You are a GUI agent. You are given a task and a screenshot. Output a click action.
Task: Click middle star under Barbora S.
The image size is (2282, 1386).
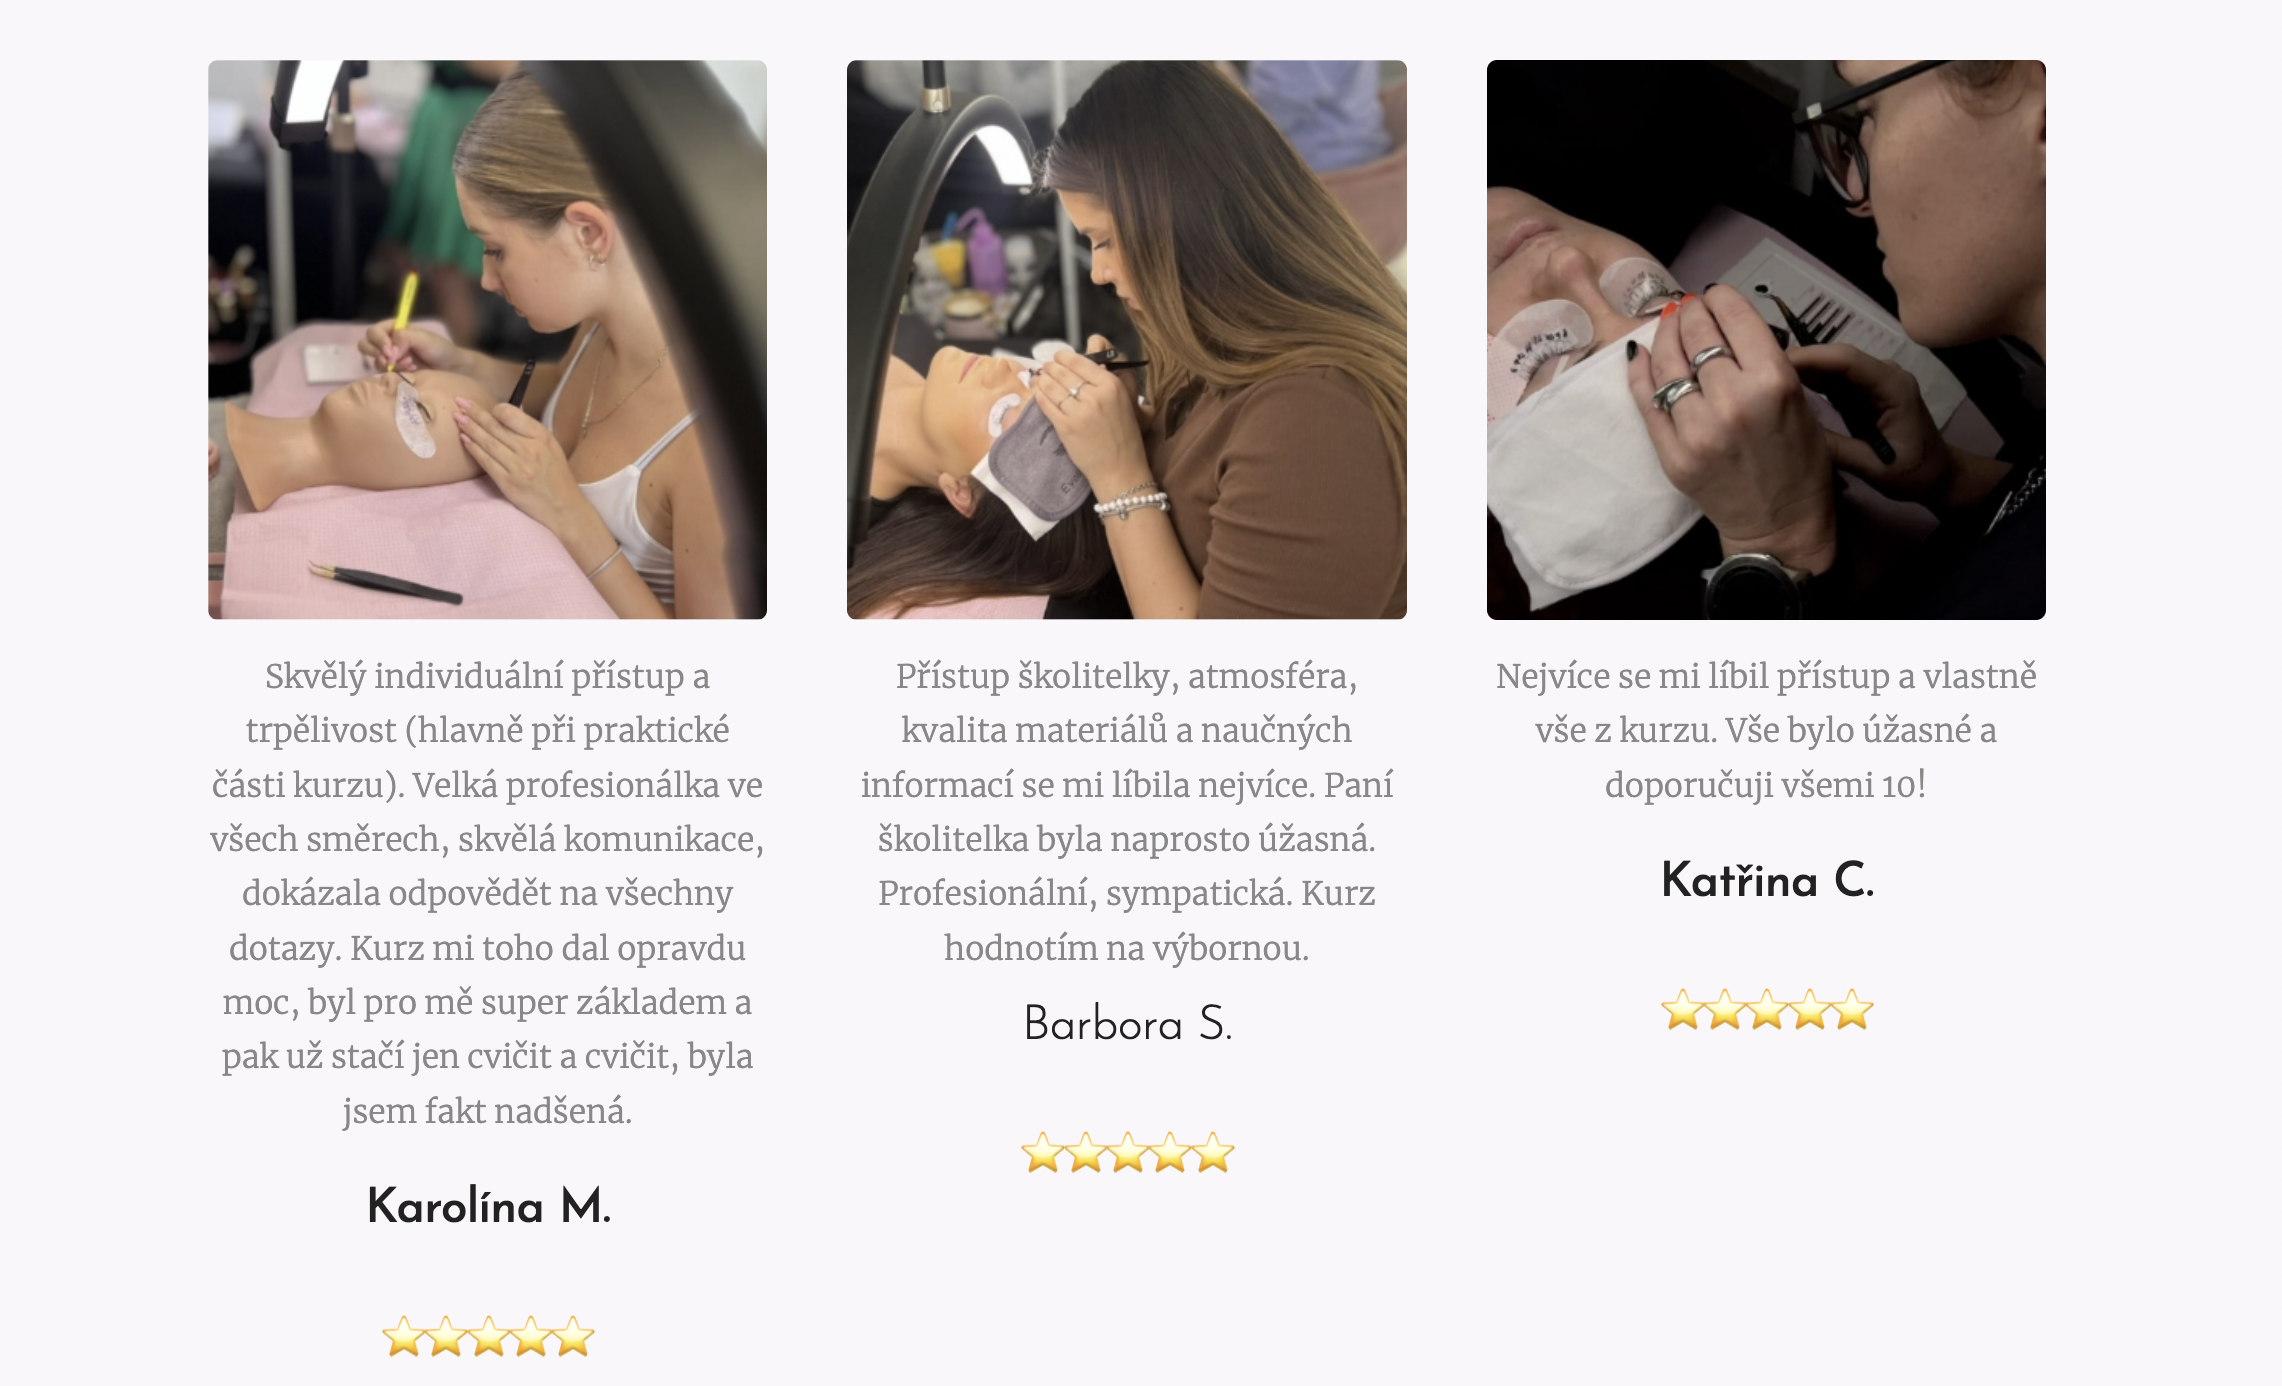pos(1127,1152)
